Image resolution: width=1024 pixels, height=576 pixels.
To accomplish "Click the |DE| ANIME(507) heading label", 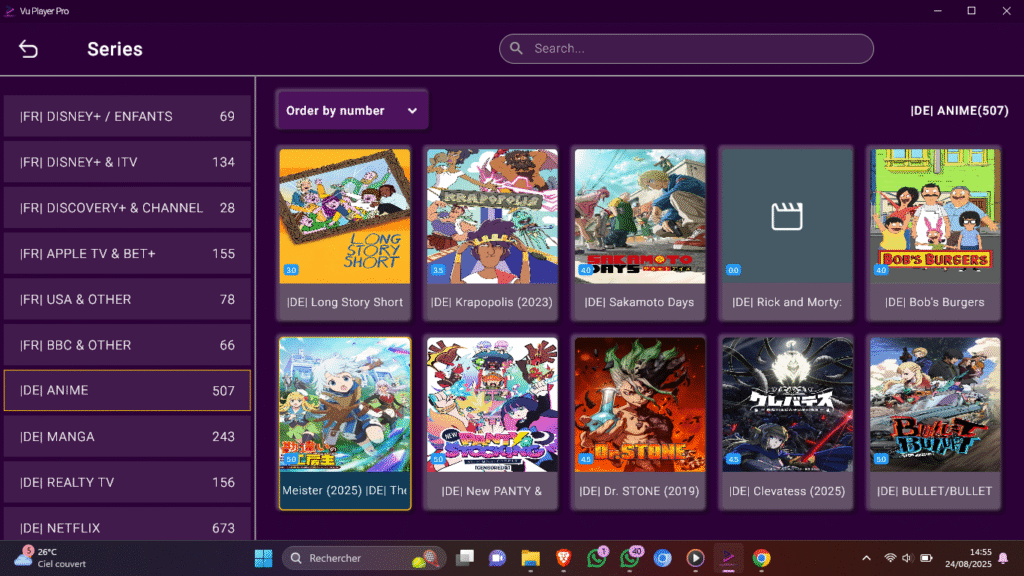I will 959,110.
